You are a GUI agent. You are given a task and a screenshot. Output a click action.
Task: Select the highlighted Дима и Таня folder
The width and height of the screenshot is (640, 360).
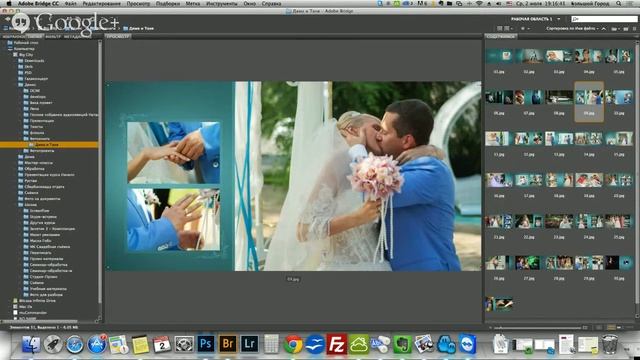[x=49, y=144]
